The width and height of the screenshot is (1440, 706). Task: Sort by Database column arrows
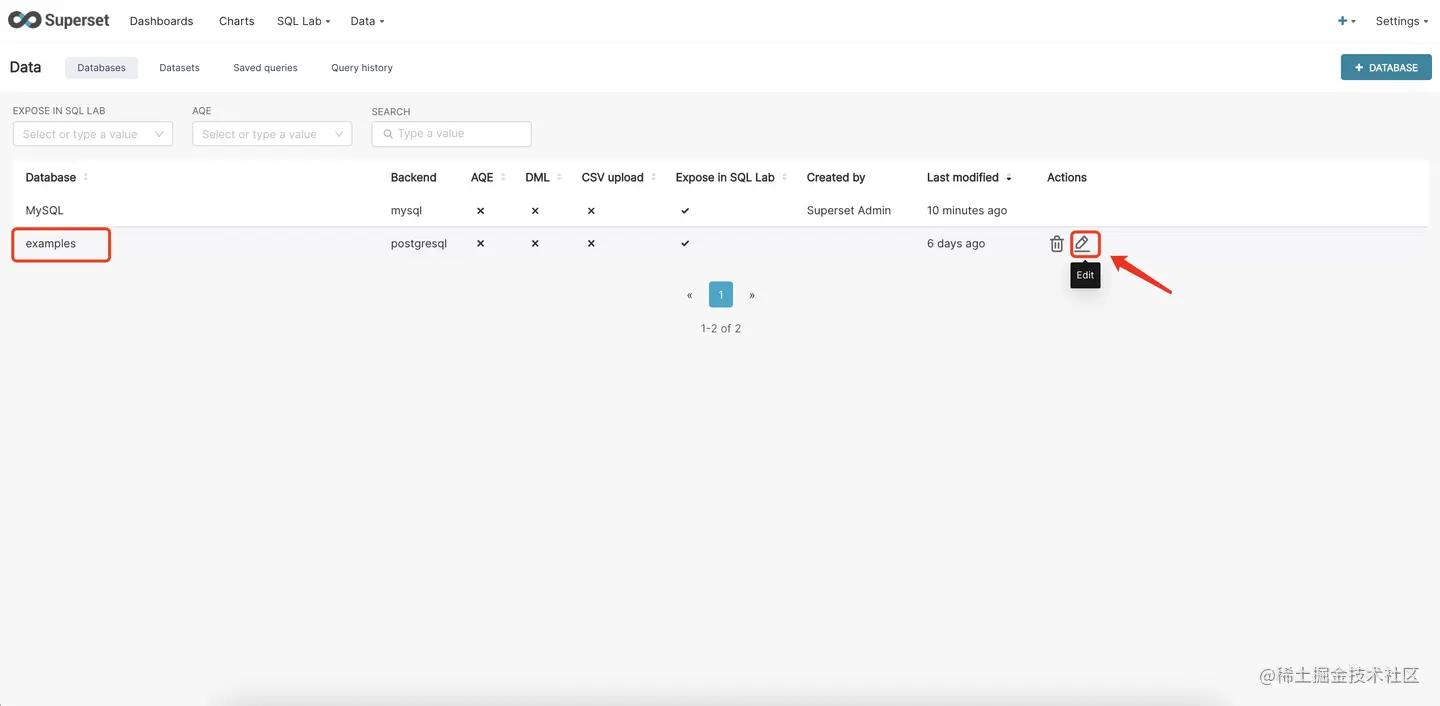86,177
